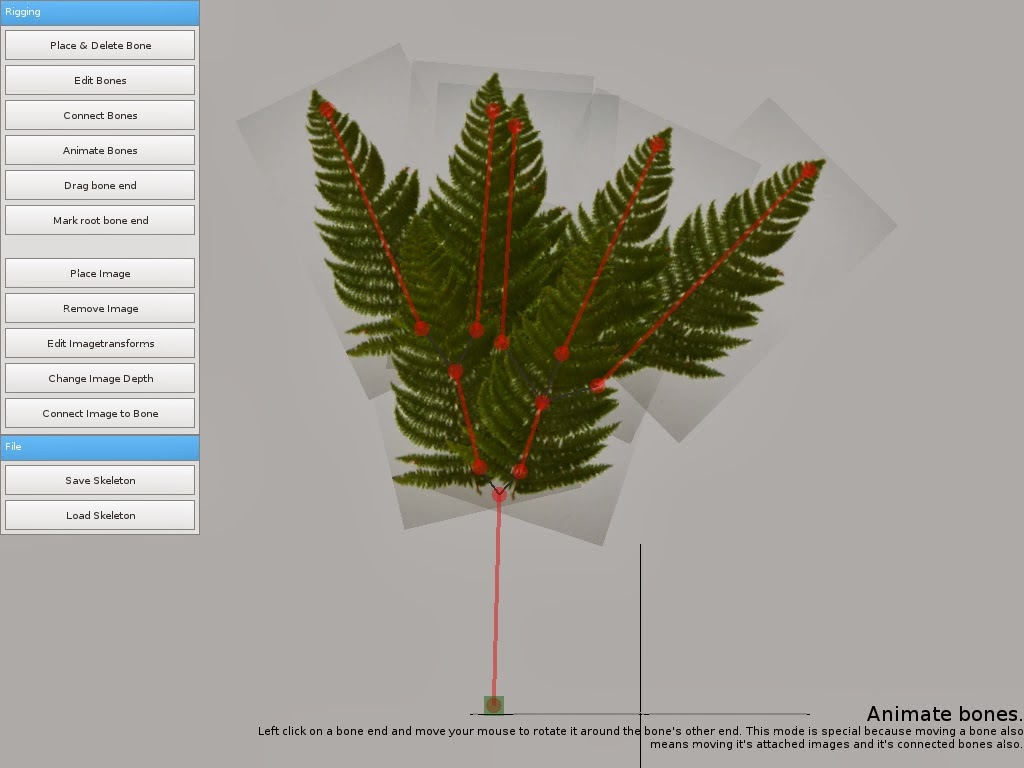
Task: Open Edit Imagetransforms mode
Action: (x=100, y=343)
